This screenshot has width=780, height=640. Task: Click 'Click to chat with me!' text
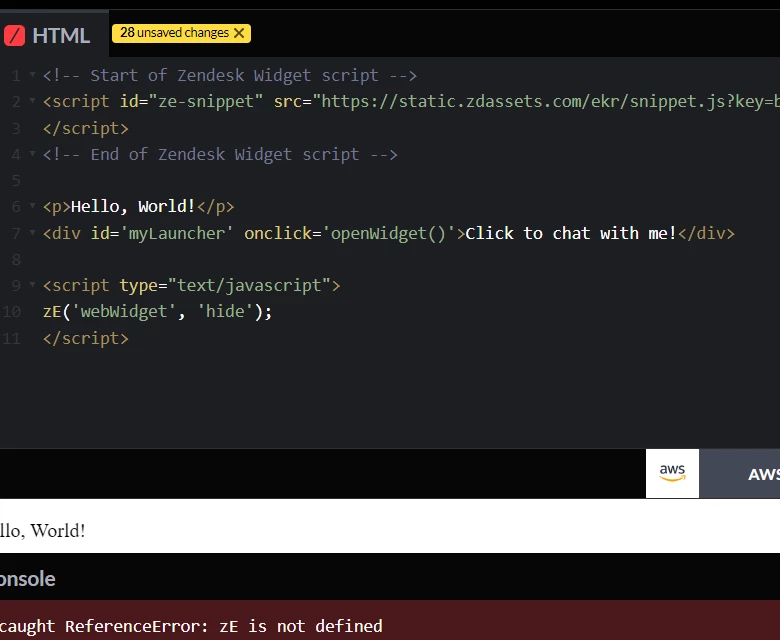click(571, 233)
